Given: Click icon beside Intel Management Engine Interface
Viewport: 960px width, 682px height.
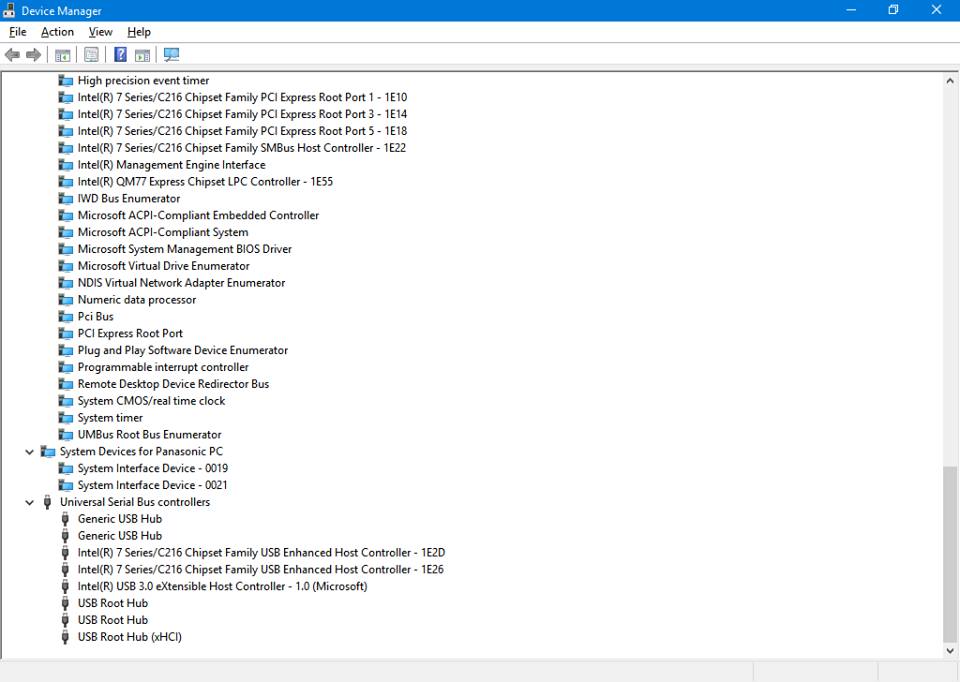Looking at the screenshot, I should click(x=66, y=165).
